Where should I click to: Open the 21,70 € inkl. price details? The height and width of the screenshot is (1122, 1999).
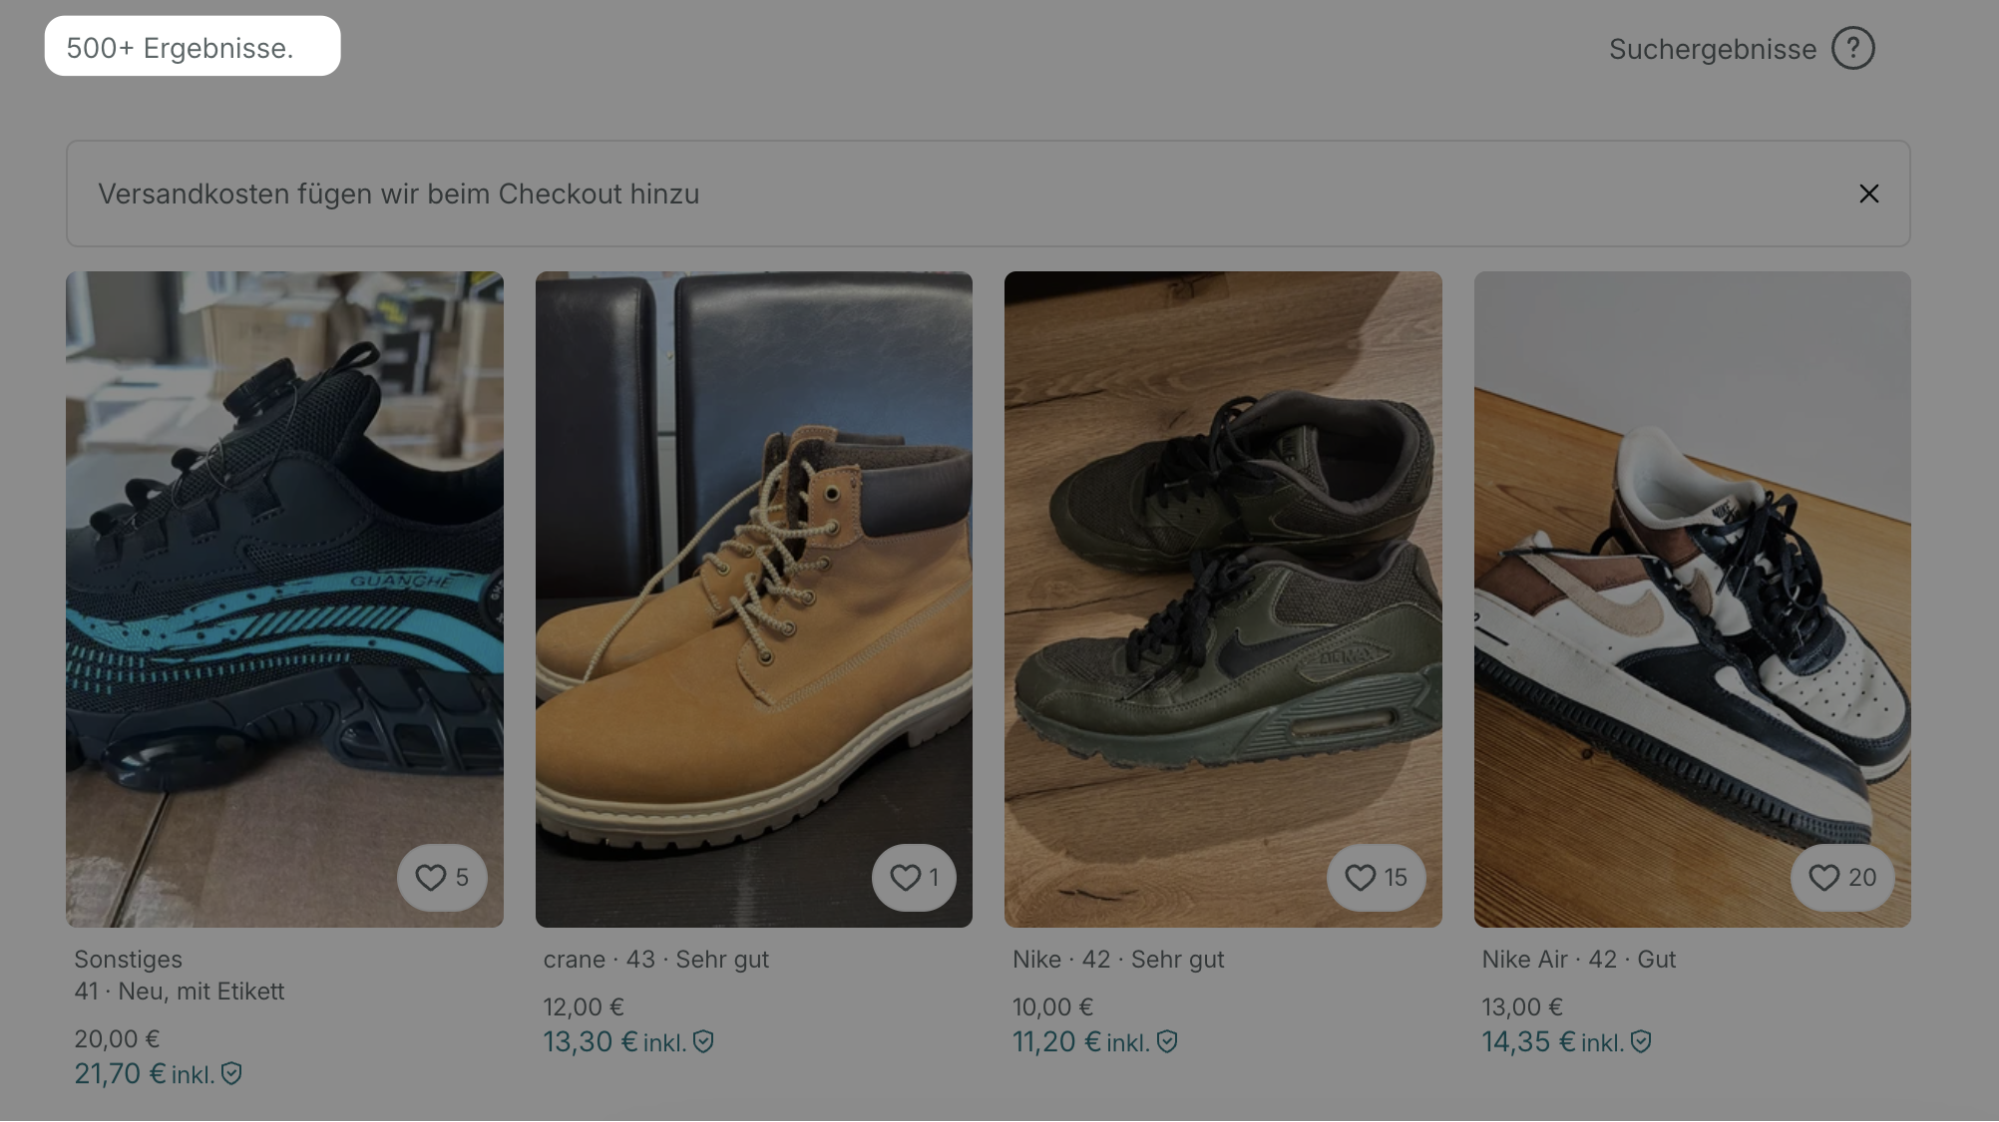(x=143, y=1074)
